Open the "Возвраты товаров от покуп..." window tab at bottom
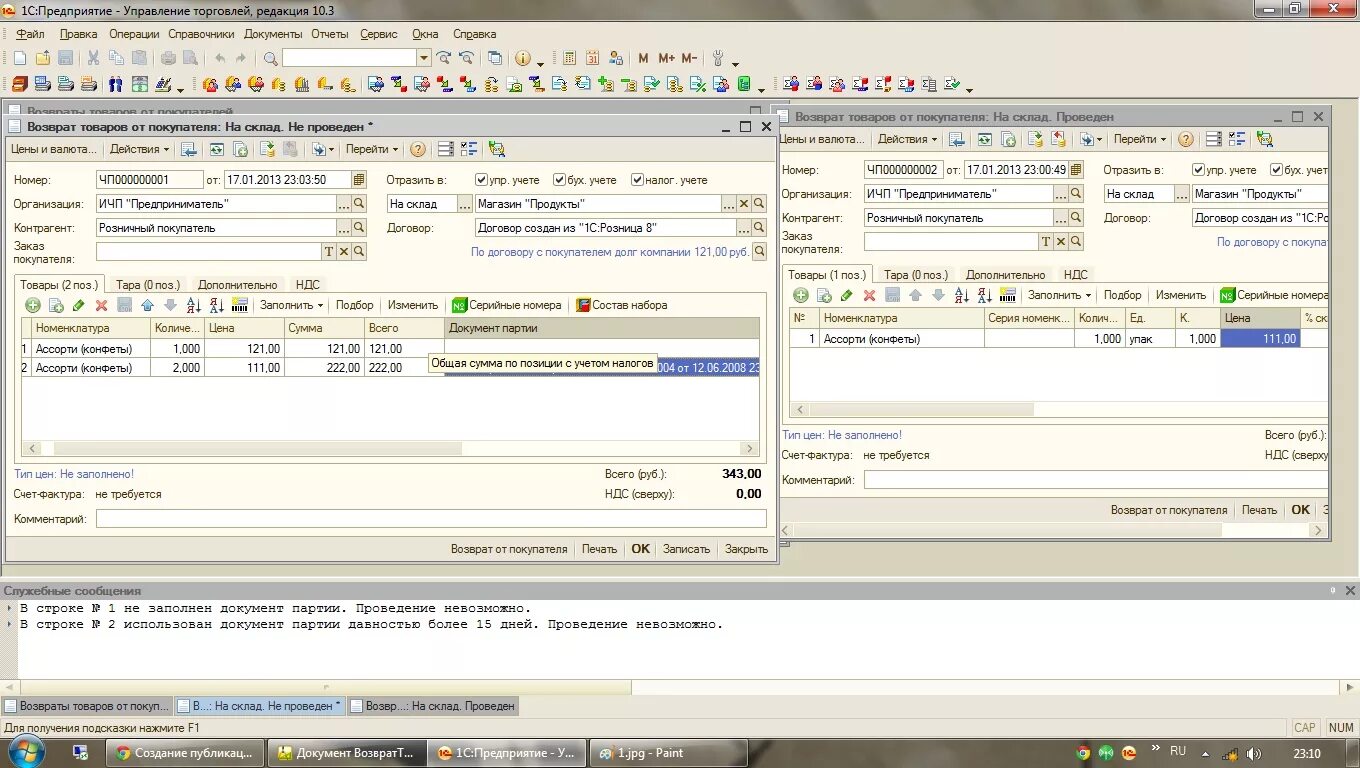Viewport: 1360px width, 768px height. pyautogui.click(x=87, y=706)
